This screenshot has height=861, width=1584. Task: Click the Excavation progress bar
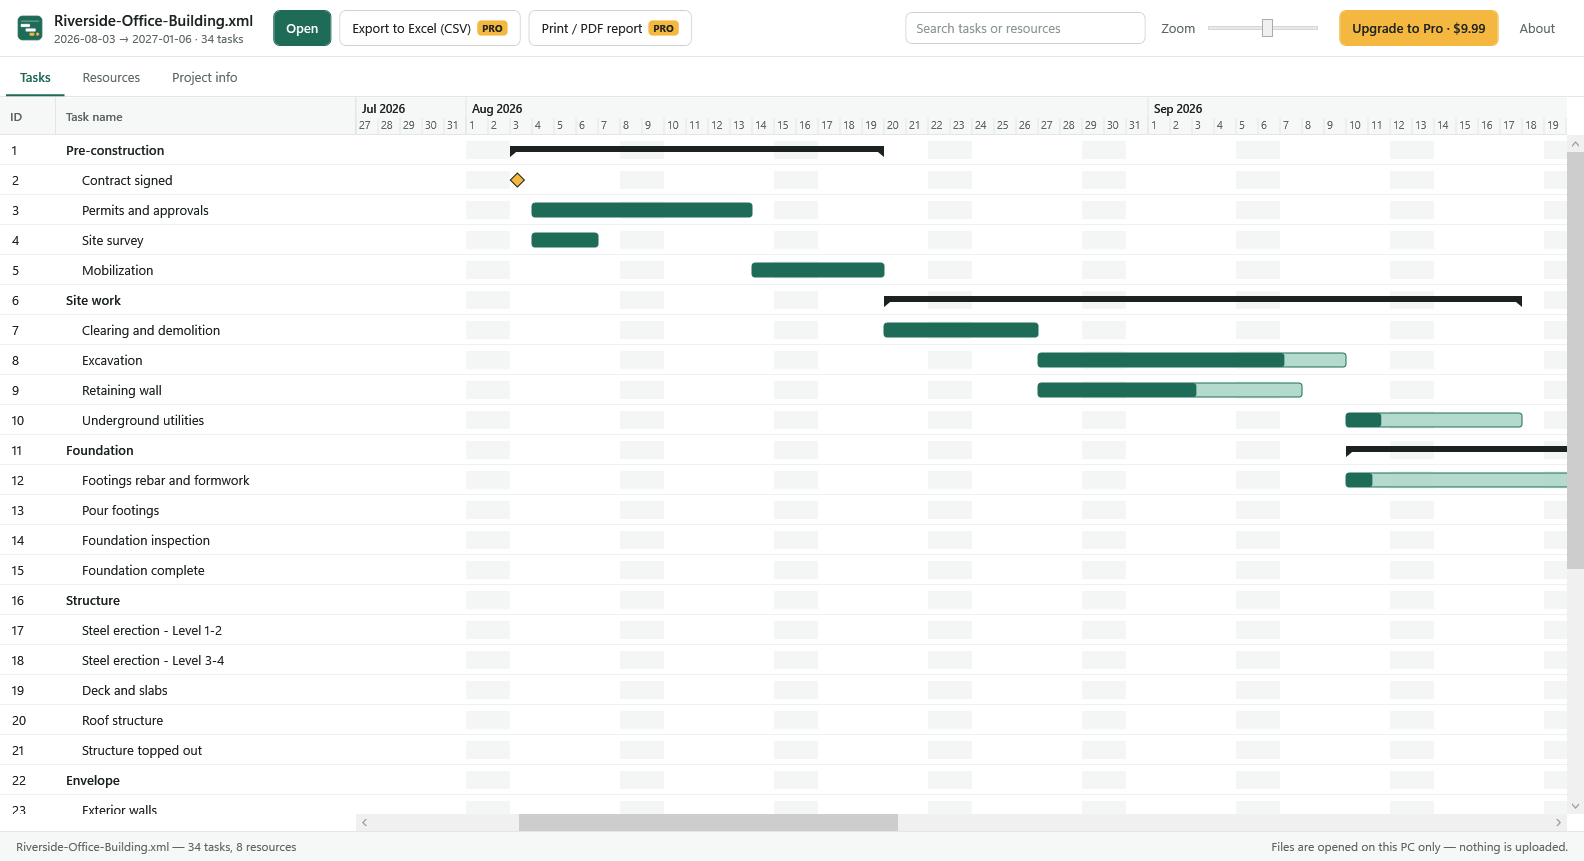[x=1192, y=360]
